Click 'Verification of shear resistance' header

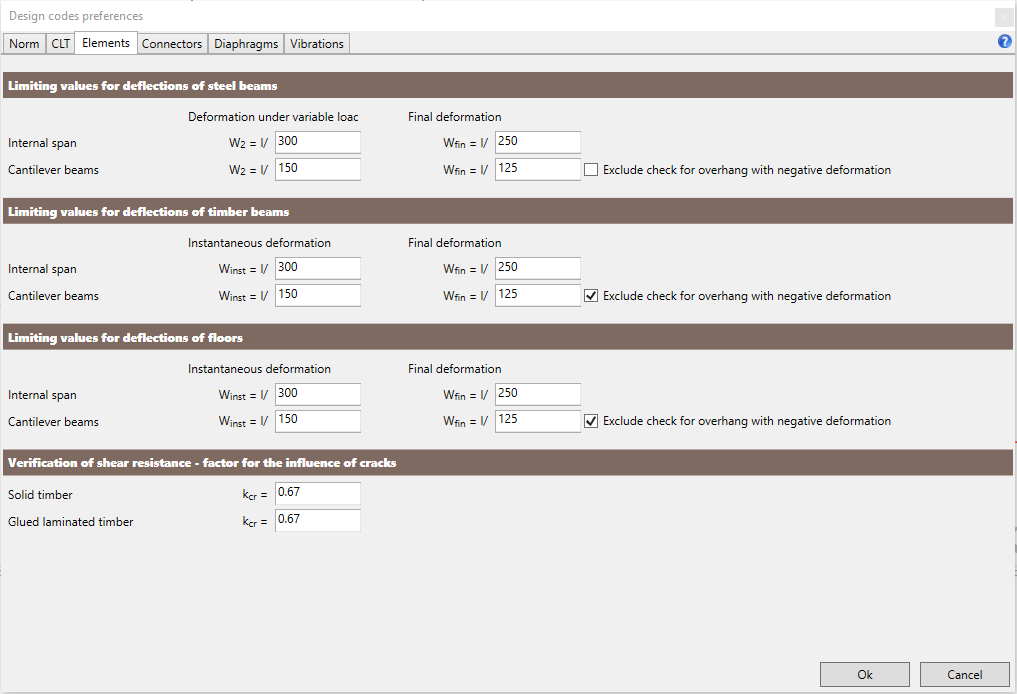pyautogui.click(x=508, y=462)
